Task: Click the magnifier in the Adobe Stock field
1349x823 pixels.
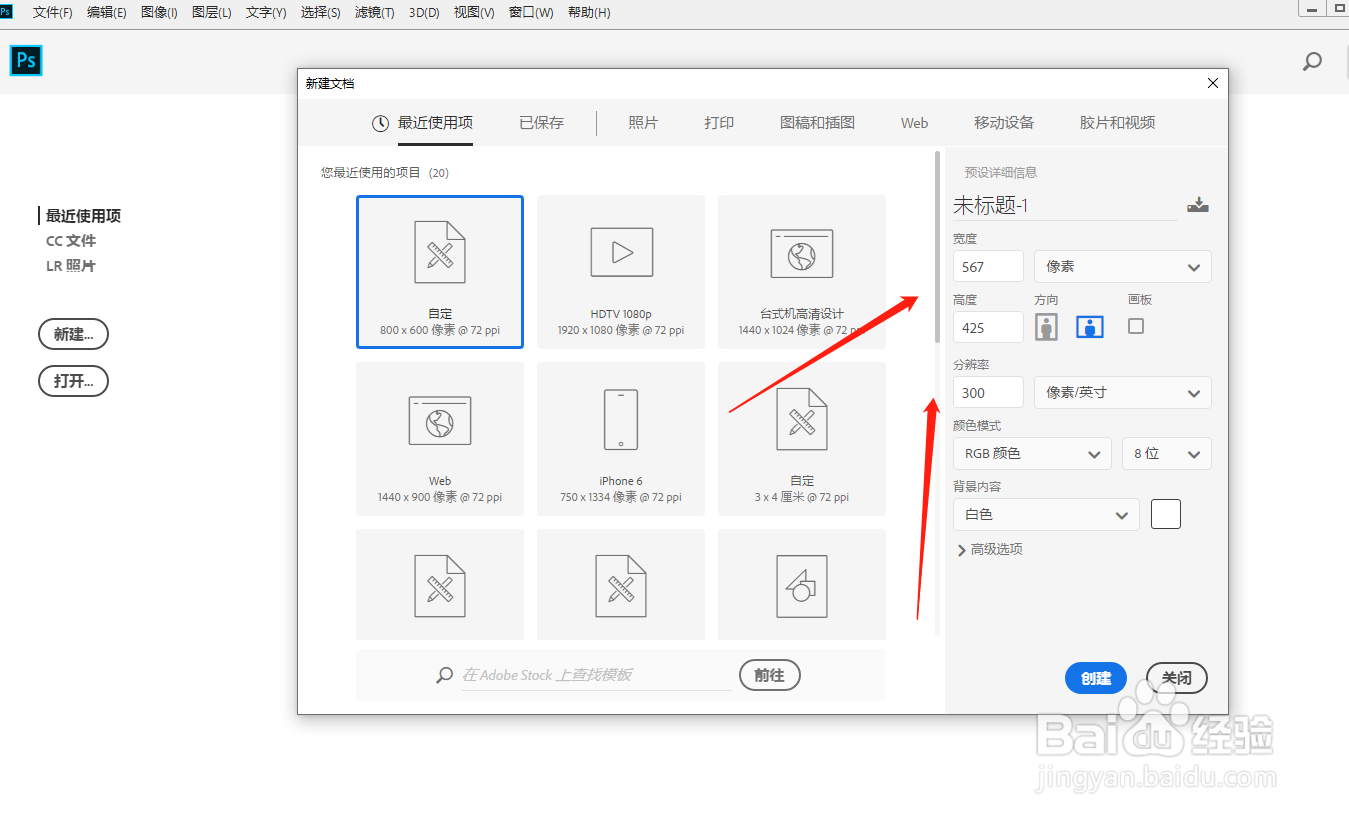Action: [x=443, y=674]
